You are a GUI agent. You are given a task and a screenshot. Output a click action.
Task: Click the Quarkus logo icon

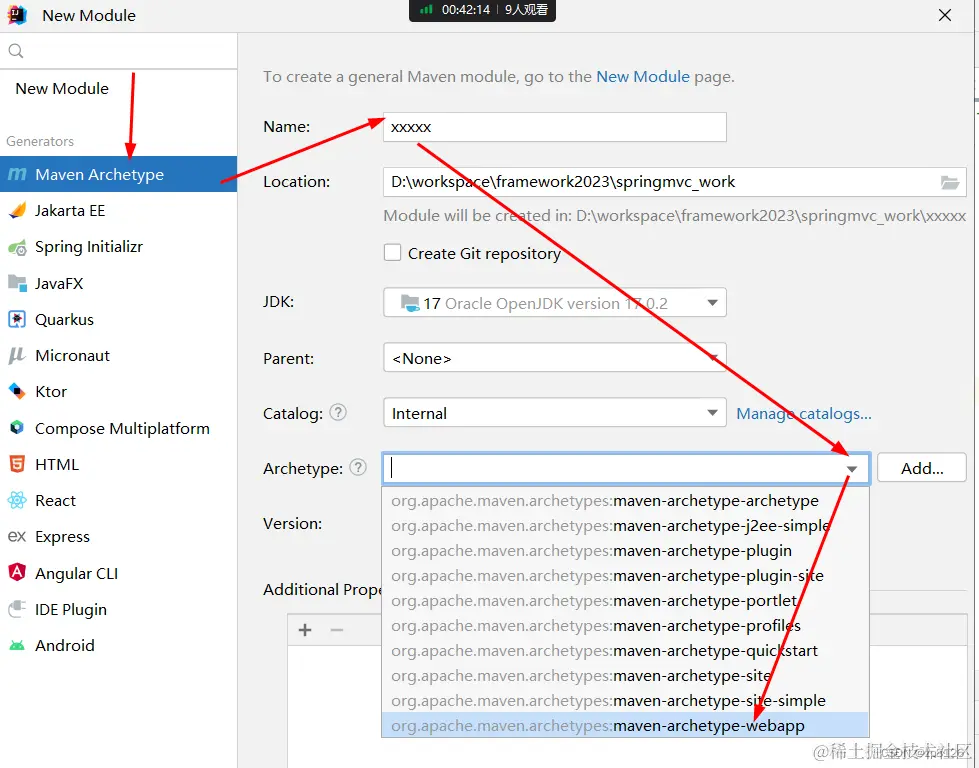[x=17, y=320]
